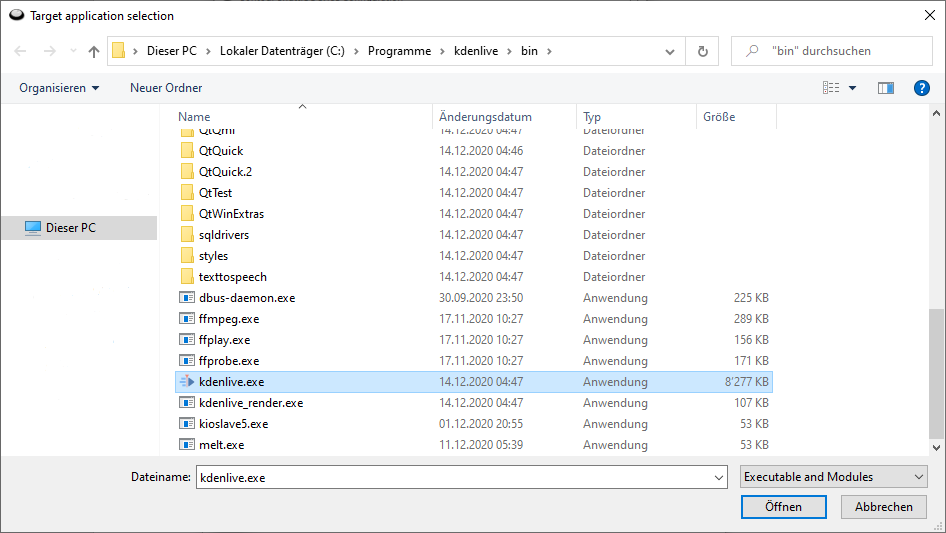Open Executable and Modules filter dropdown
946x533 pixels.
[834, 477]
